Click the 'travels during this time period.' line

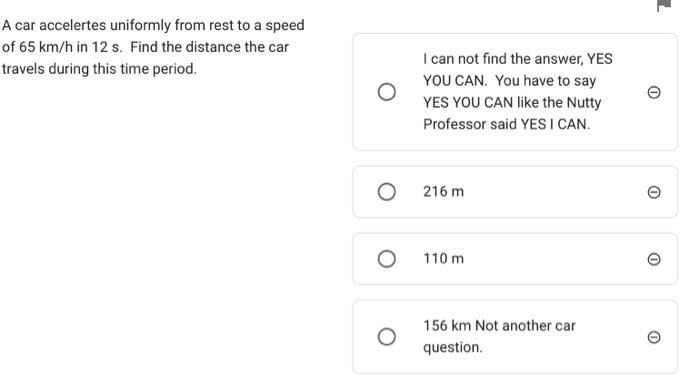pos(99,69)
